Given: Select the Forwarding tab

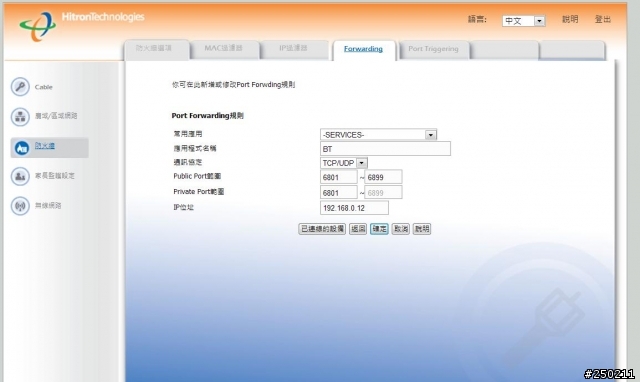Looking at the screenshot, I should pyautogui.click(x=363, y=50).
